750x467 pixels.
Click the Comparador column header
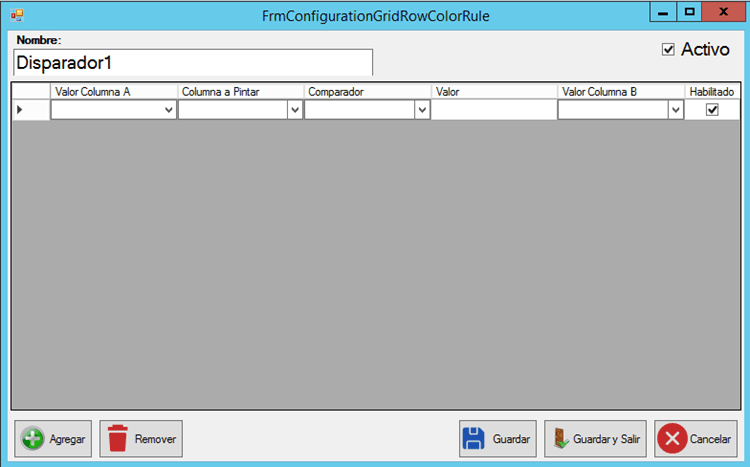click(x=367, y=91)
